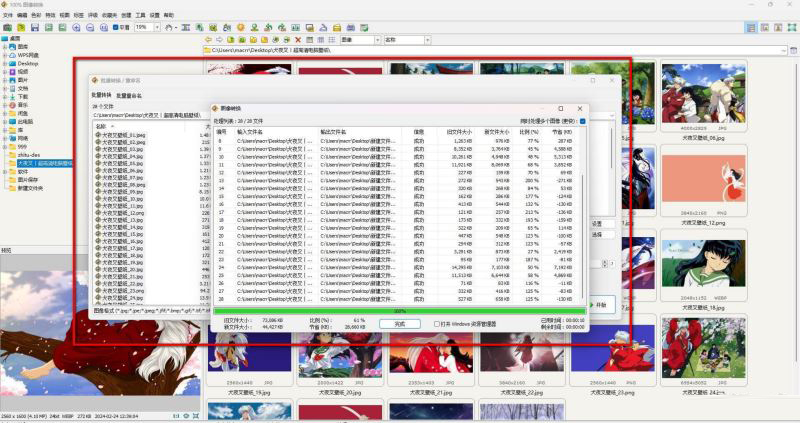Viewport: 800px width, 423px height.
Task: Expand the Desktop tree node
Action: [5, 63]
